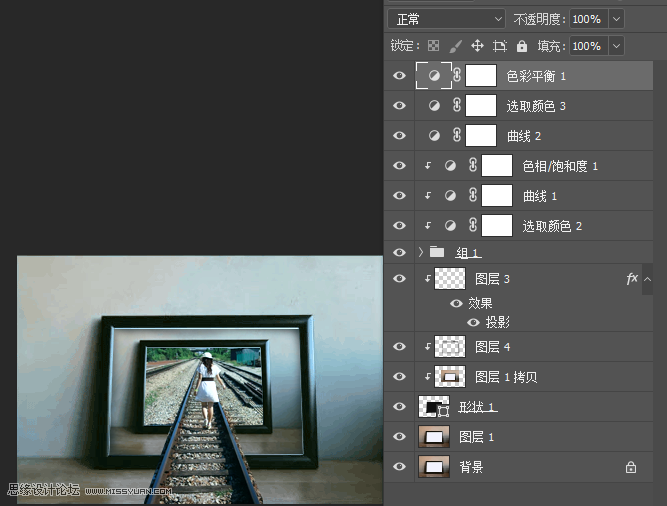Select the 图层 1 拷贝 layer name
Screen dimensions: 667x506
pyautogui.click(x=506, y=377)
